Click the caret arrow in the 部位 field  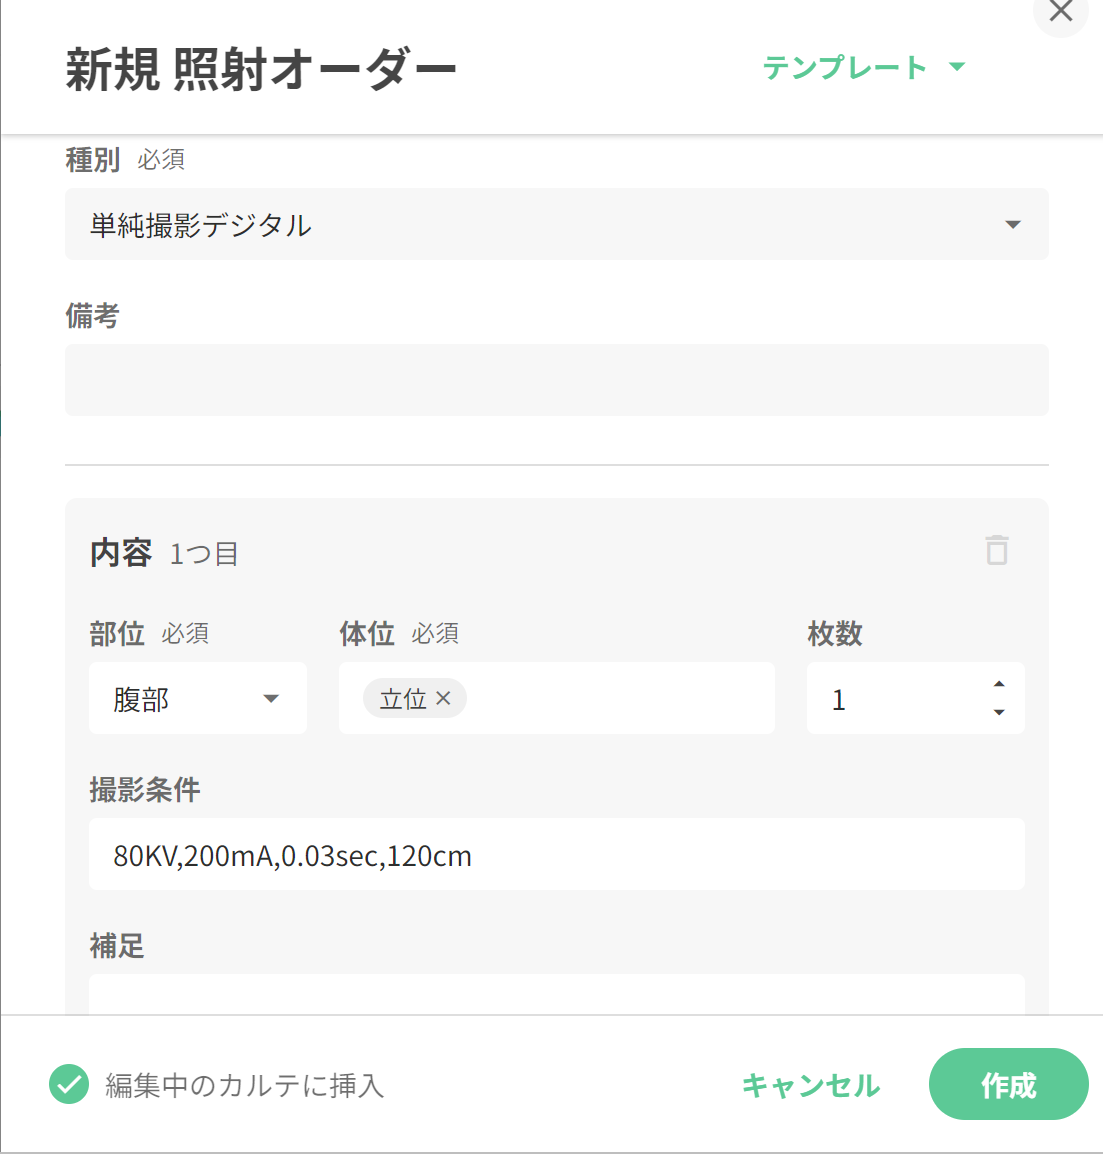pyautogui.click(x=271, y=698)
